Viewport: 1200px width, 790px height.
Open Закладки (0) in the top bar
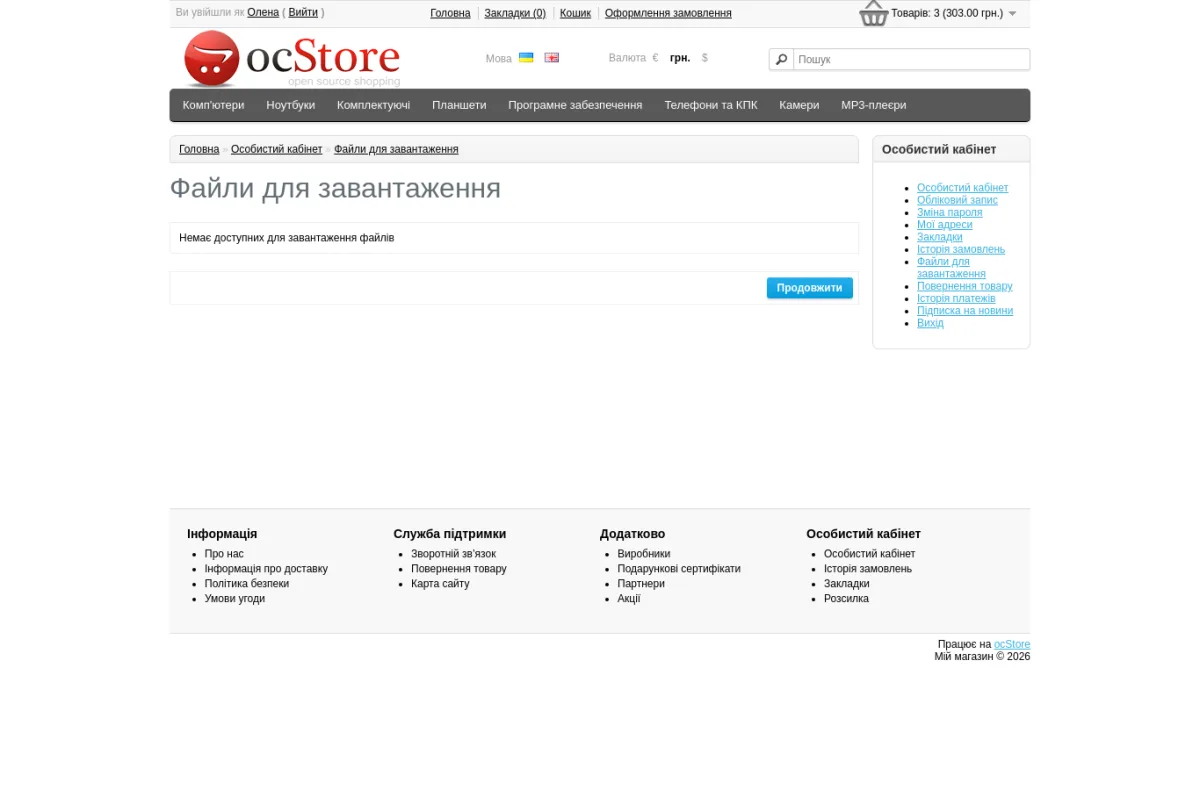tap(515, 13)
